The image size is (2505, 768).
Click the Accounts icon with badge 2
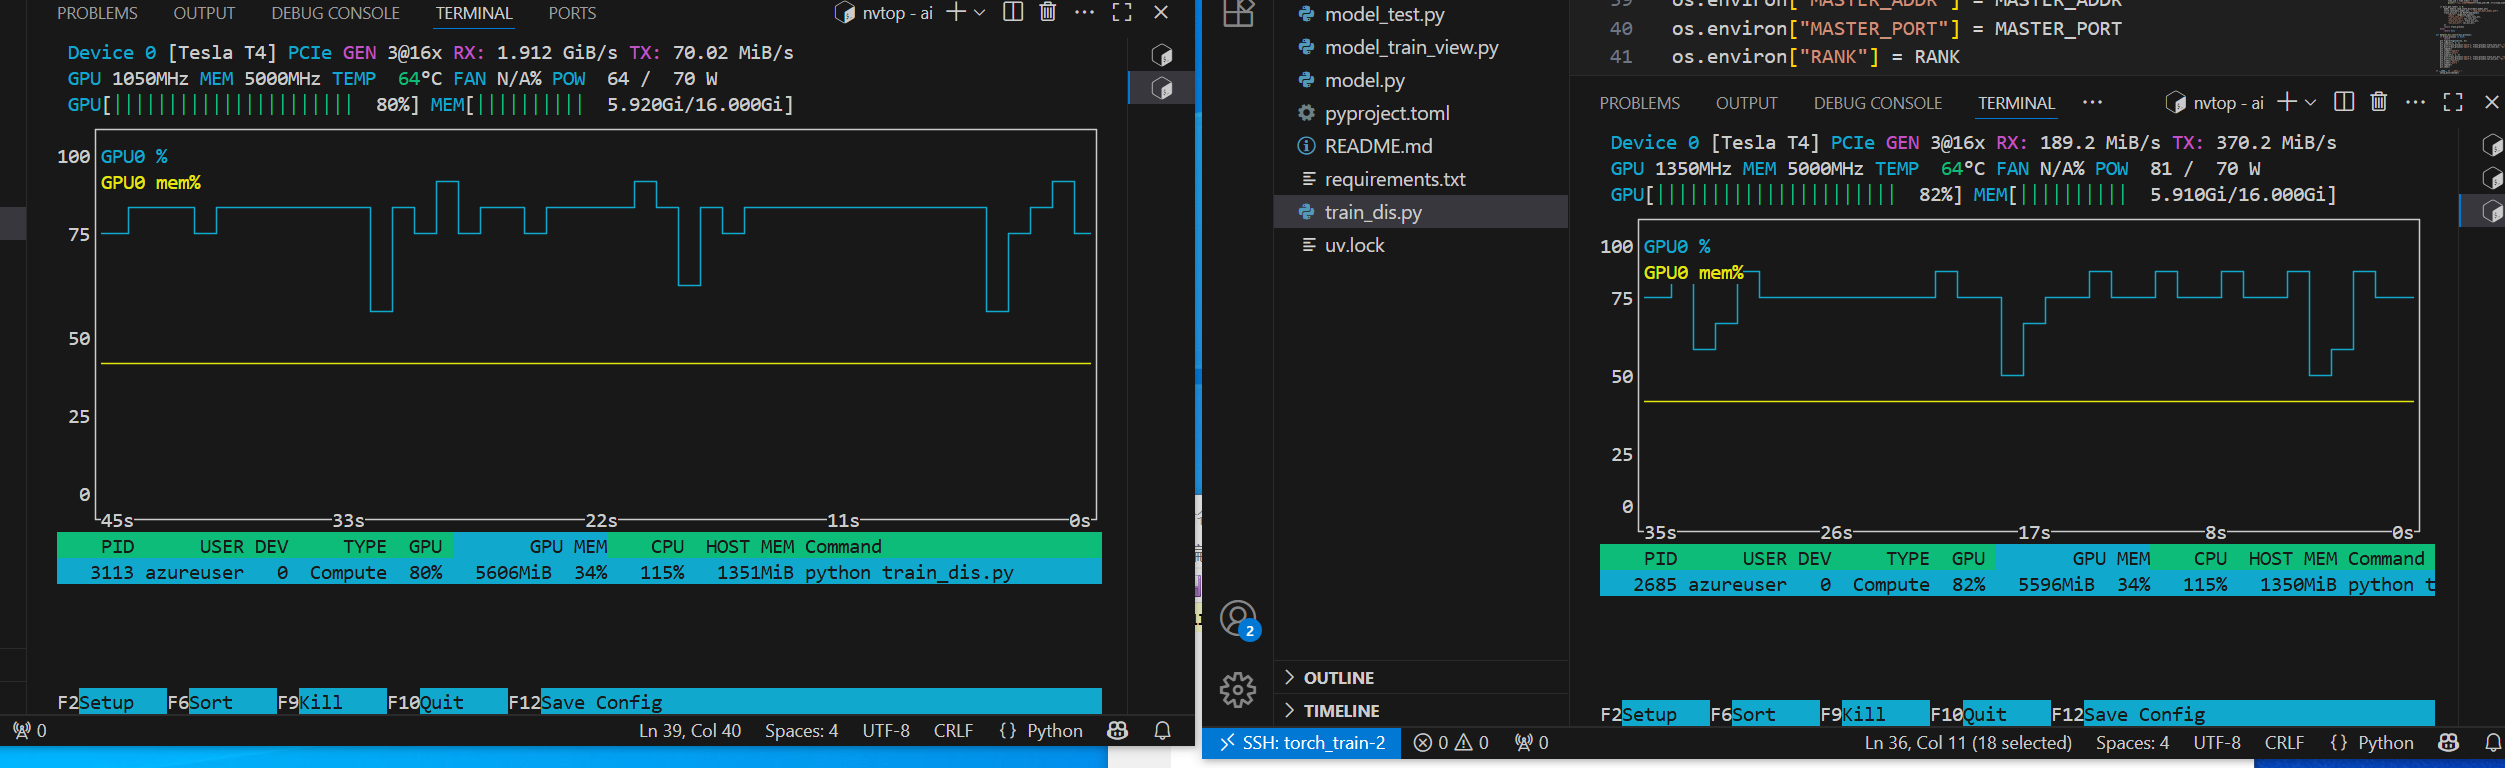point(1238,619)
